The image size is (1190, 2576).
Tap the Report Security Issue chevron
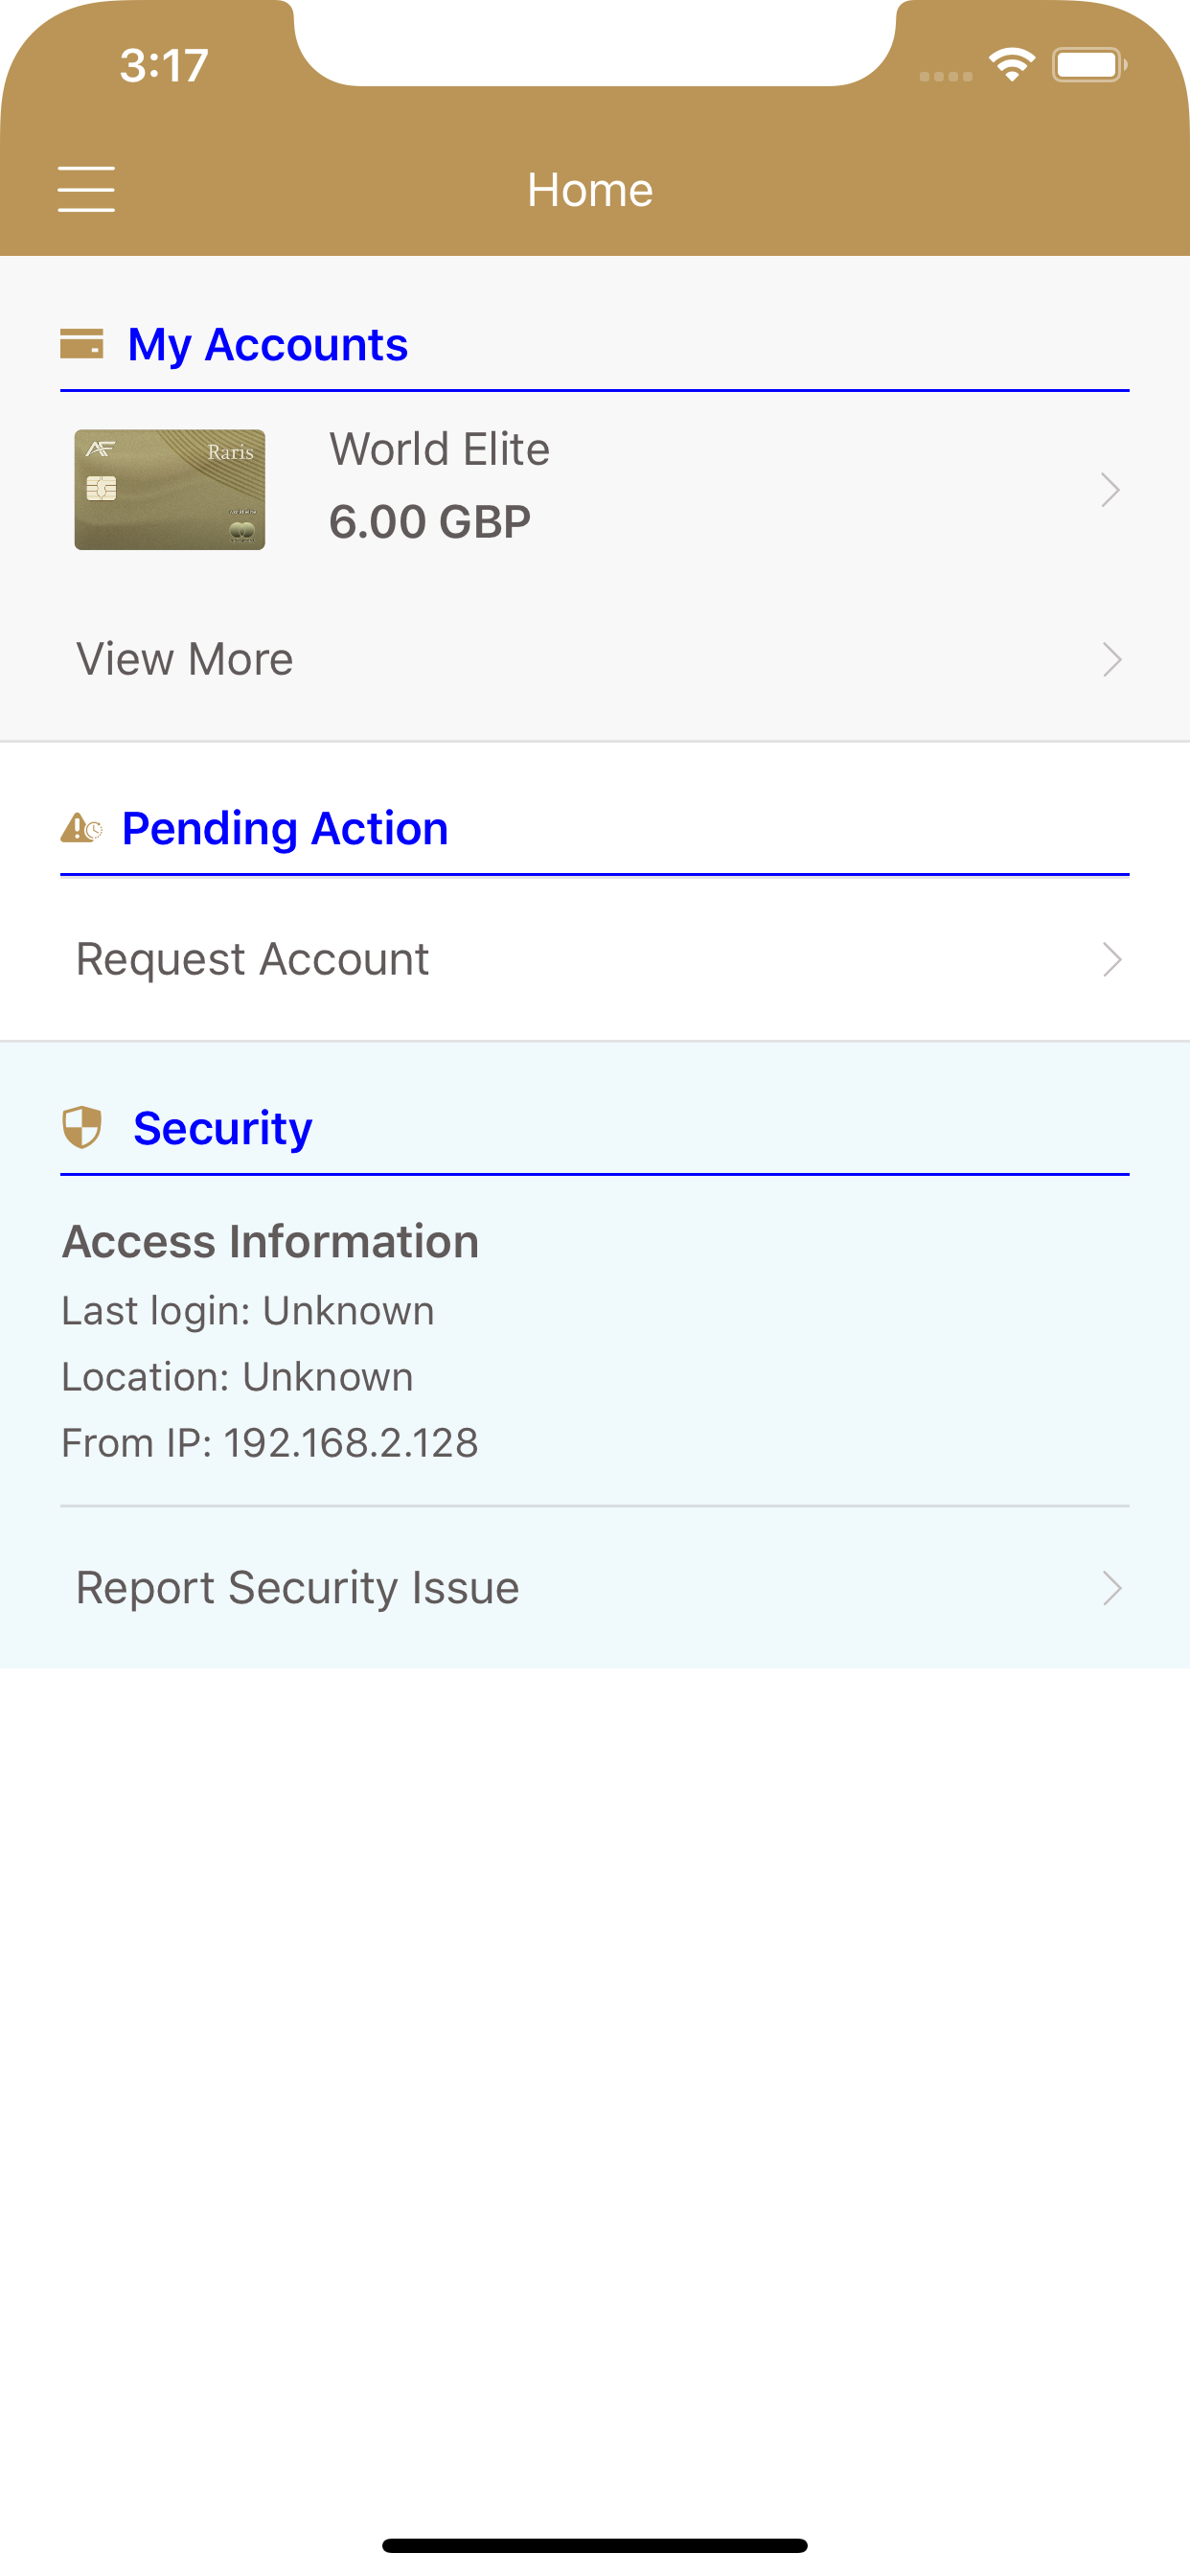1111,1588
